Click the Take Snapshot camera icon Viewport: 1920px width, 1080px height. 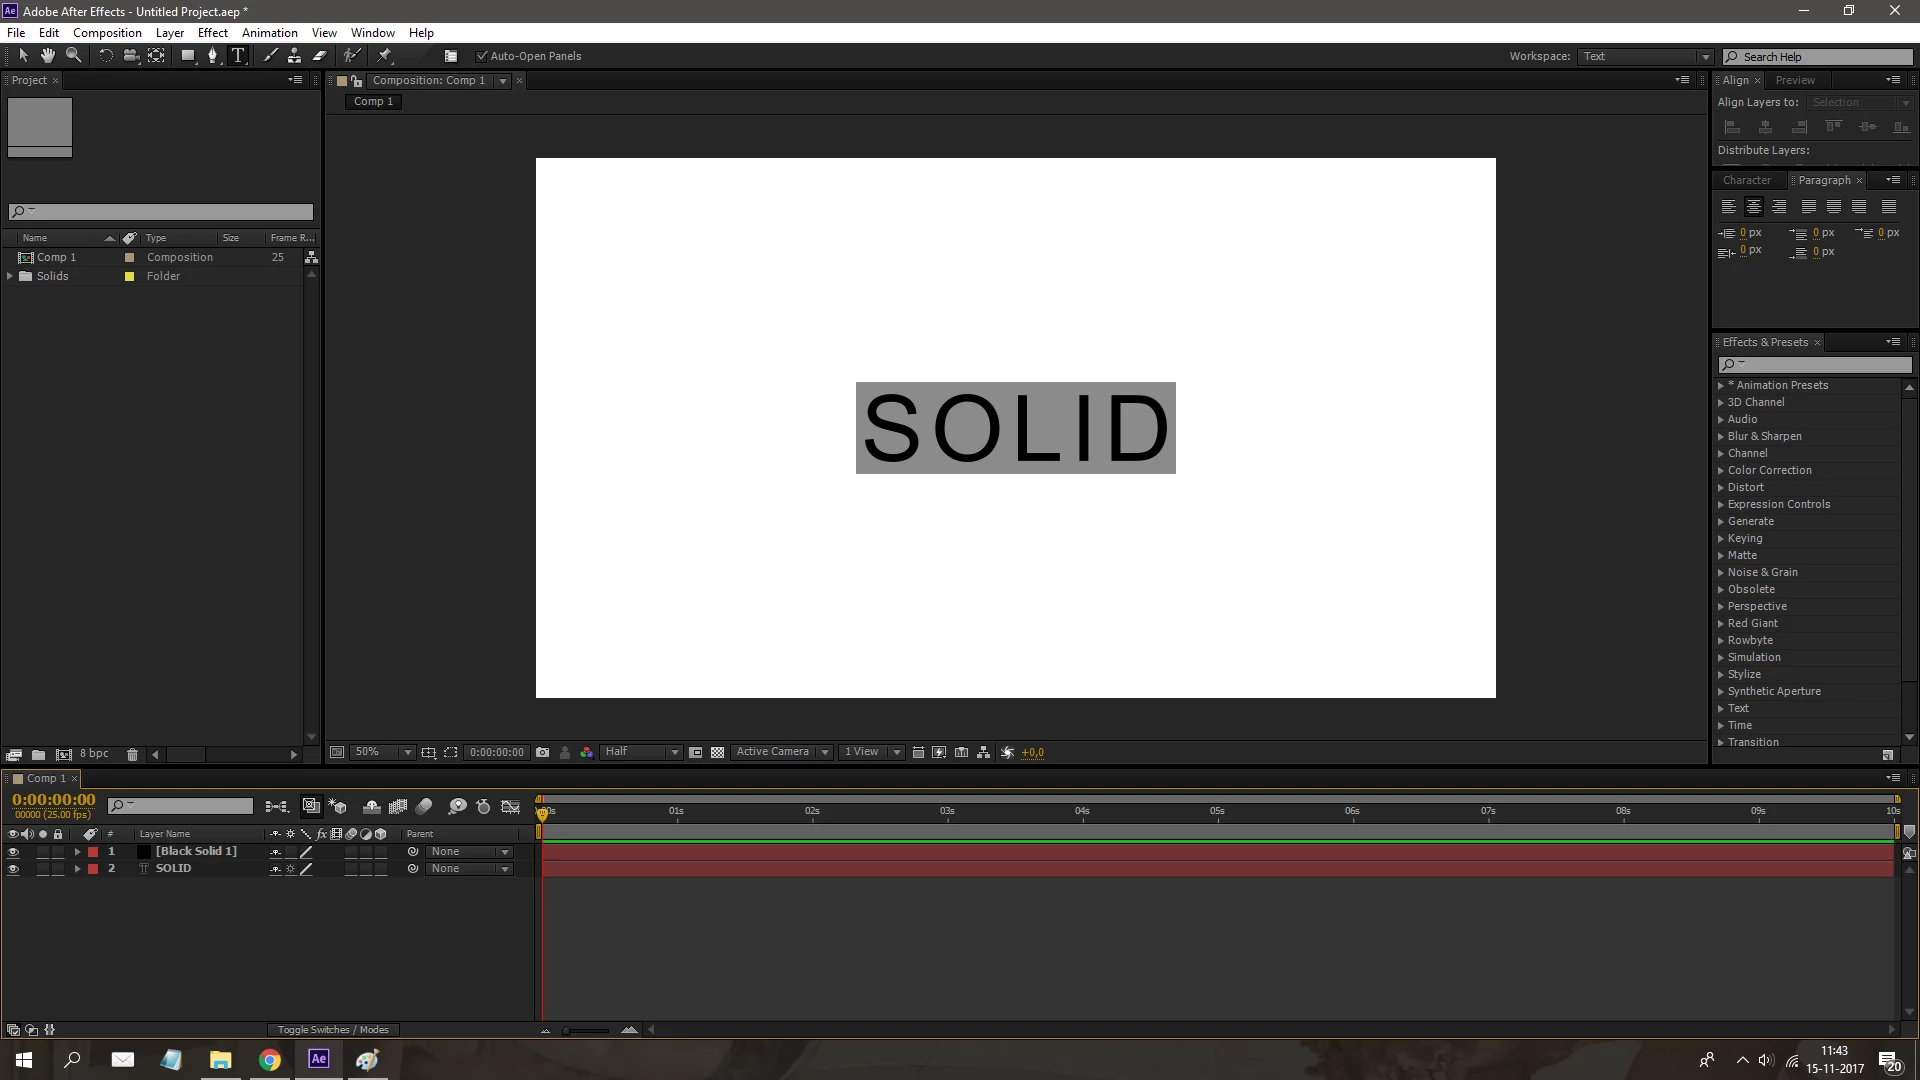coord(542,753)
